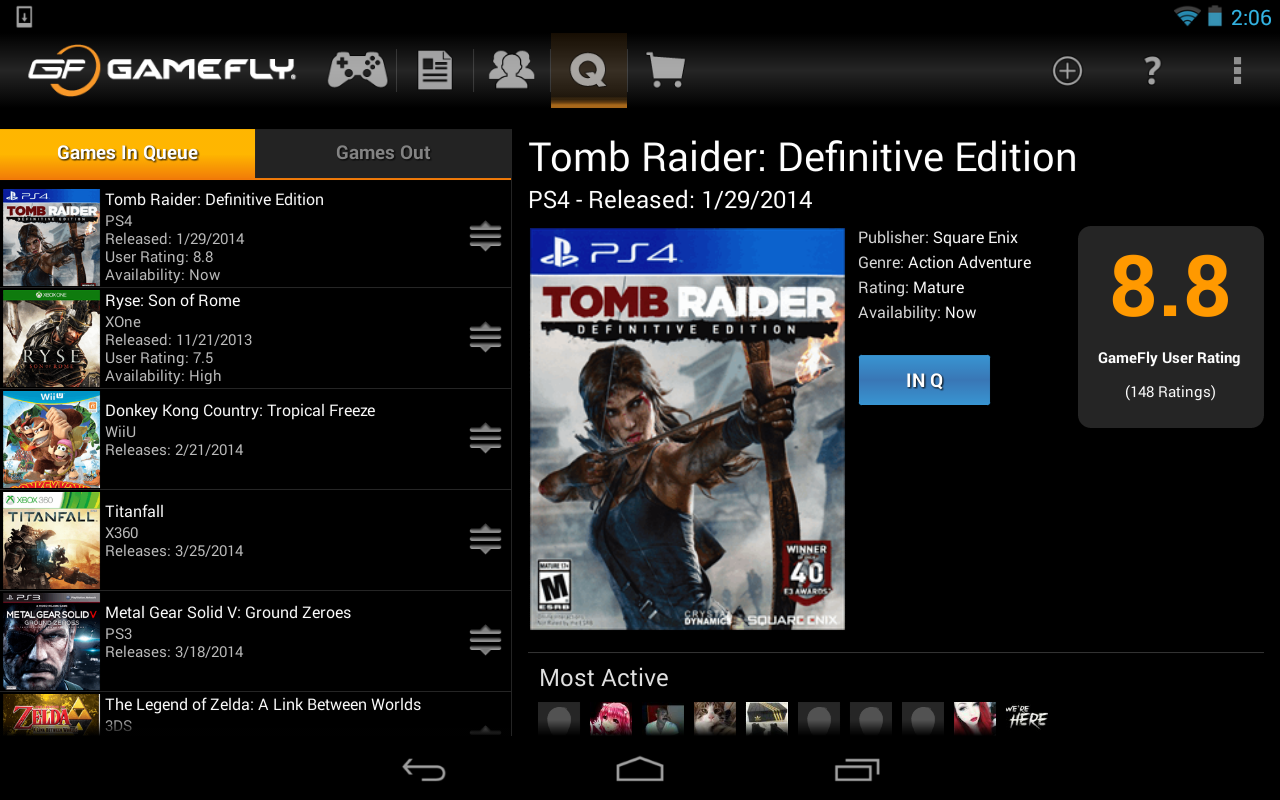Tap the Donkey Kong Country thumbnail
This screenshot has width=1280, height=800.
52,439
